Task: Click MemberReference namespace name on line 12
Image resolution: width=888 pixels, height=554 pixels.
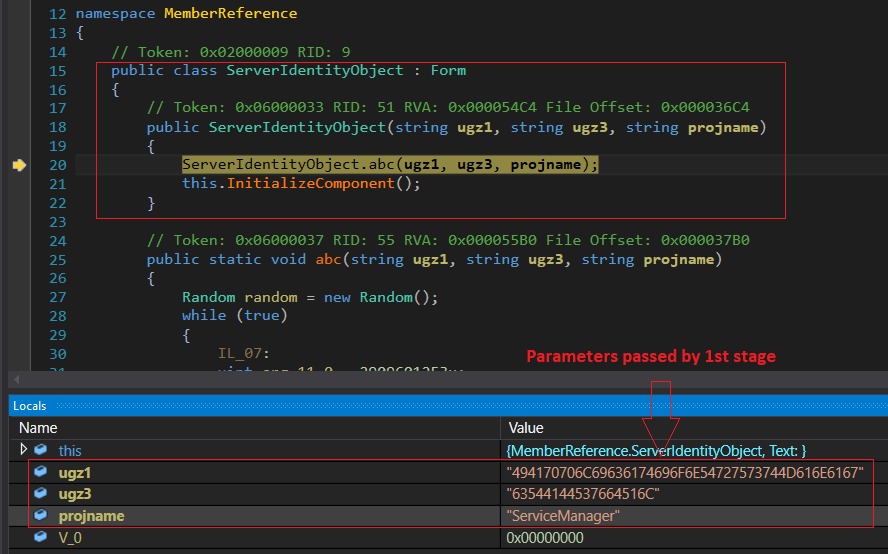Action: (x=230, y=14)
